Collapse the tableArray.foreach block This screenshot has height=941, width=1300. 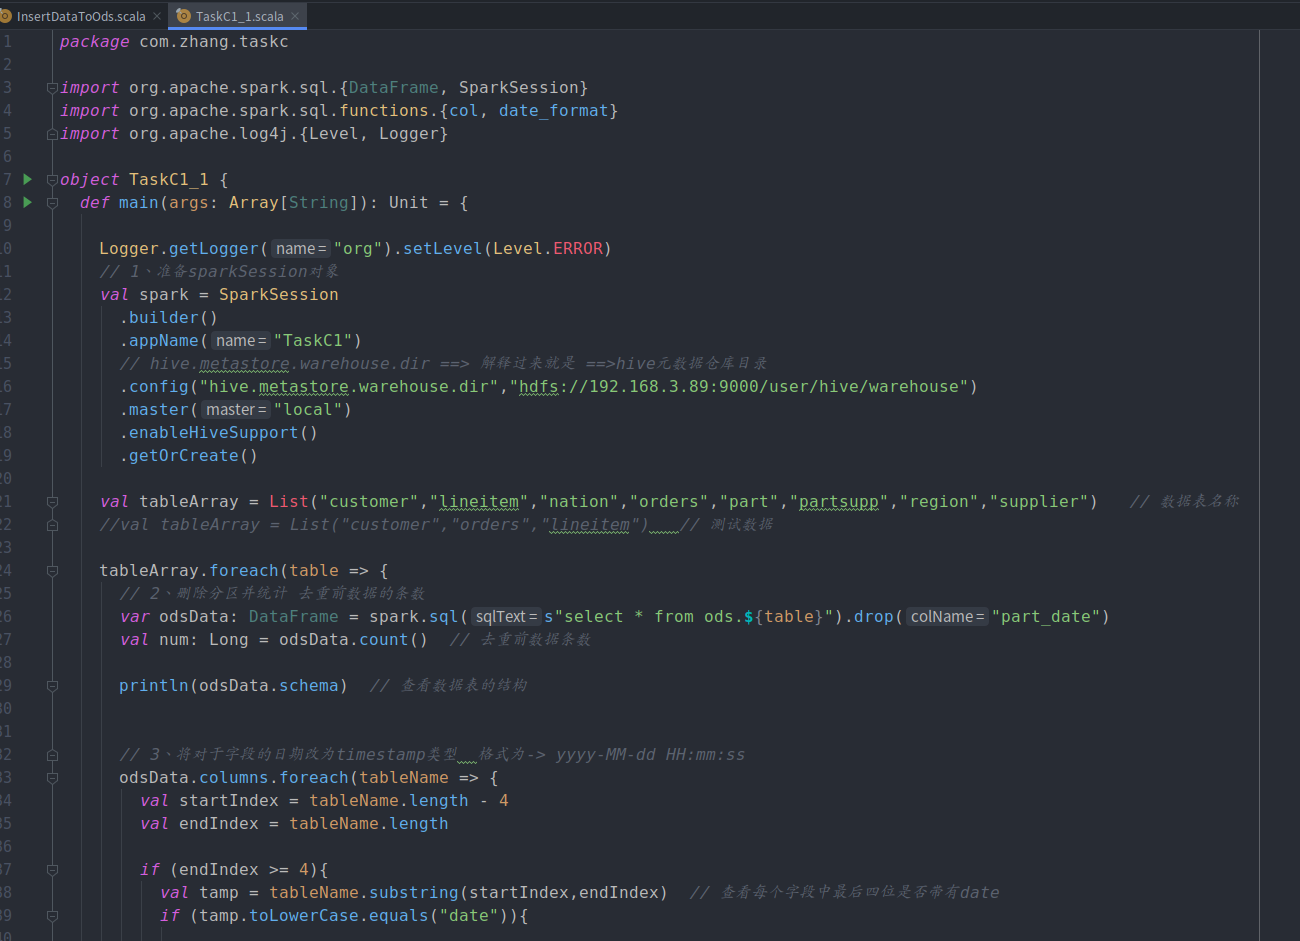tap(52, 571)
